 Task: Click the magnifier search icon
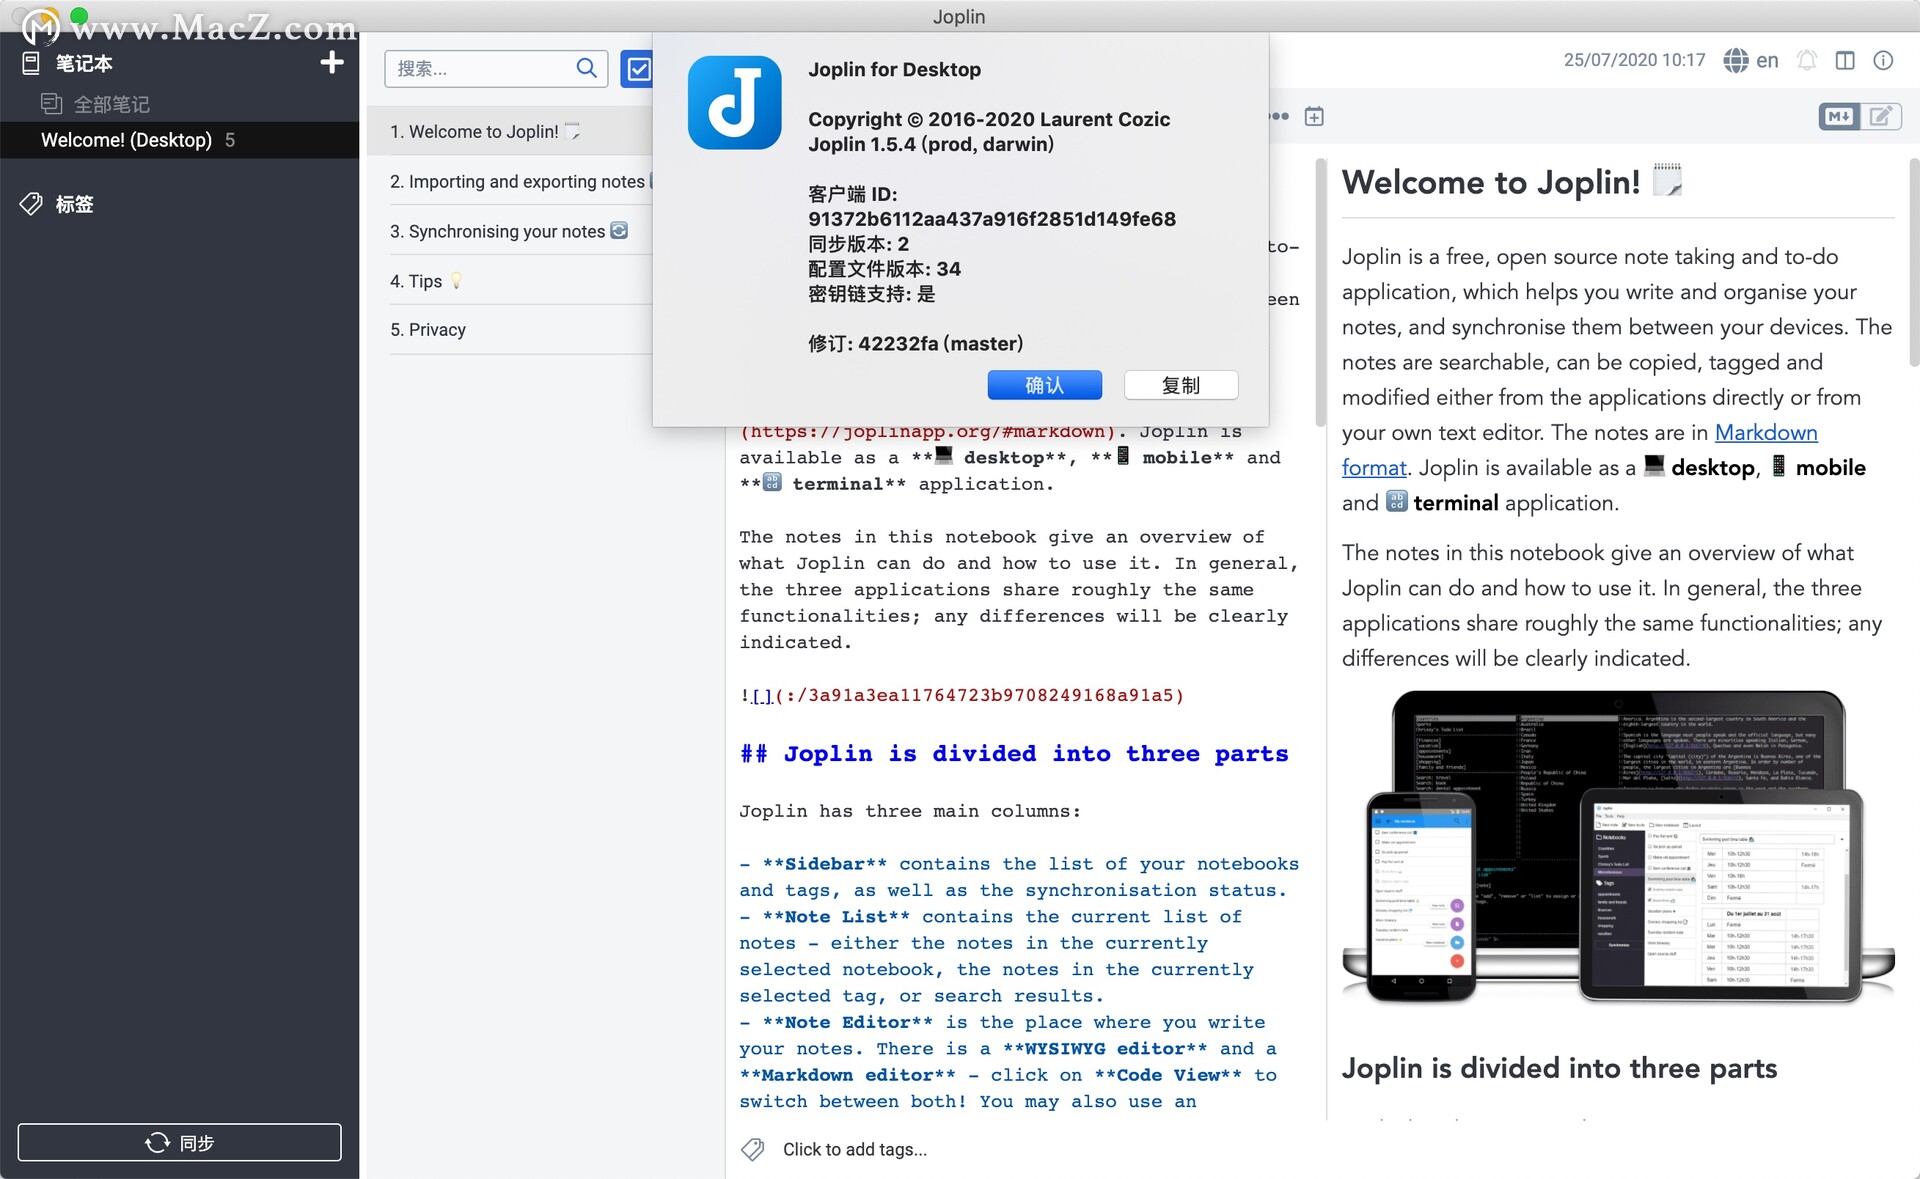[x=587, y=68]
